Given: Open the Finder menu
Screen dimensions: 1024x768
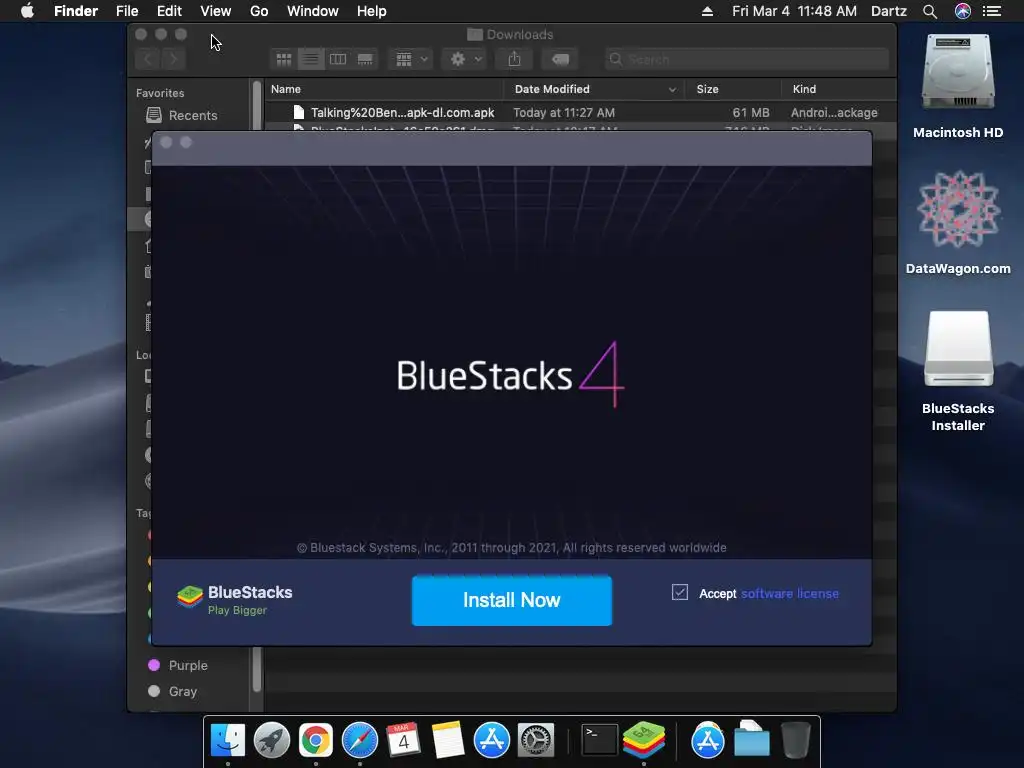Looking at the screenshot, I should (x=76, y=11).
